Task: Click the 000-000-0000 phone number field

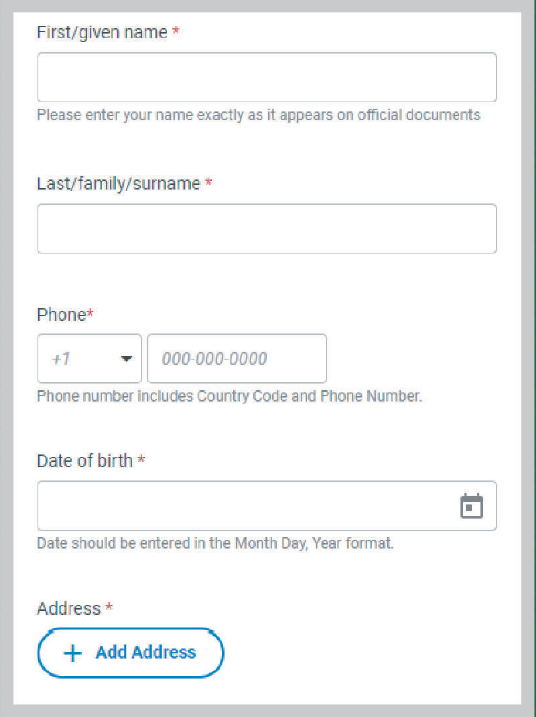Action: pos(237,358)
